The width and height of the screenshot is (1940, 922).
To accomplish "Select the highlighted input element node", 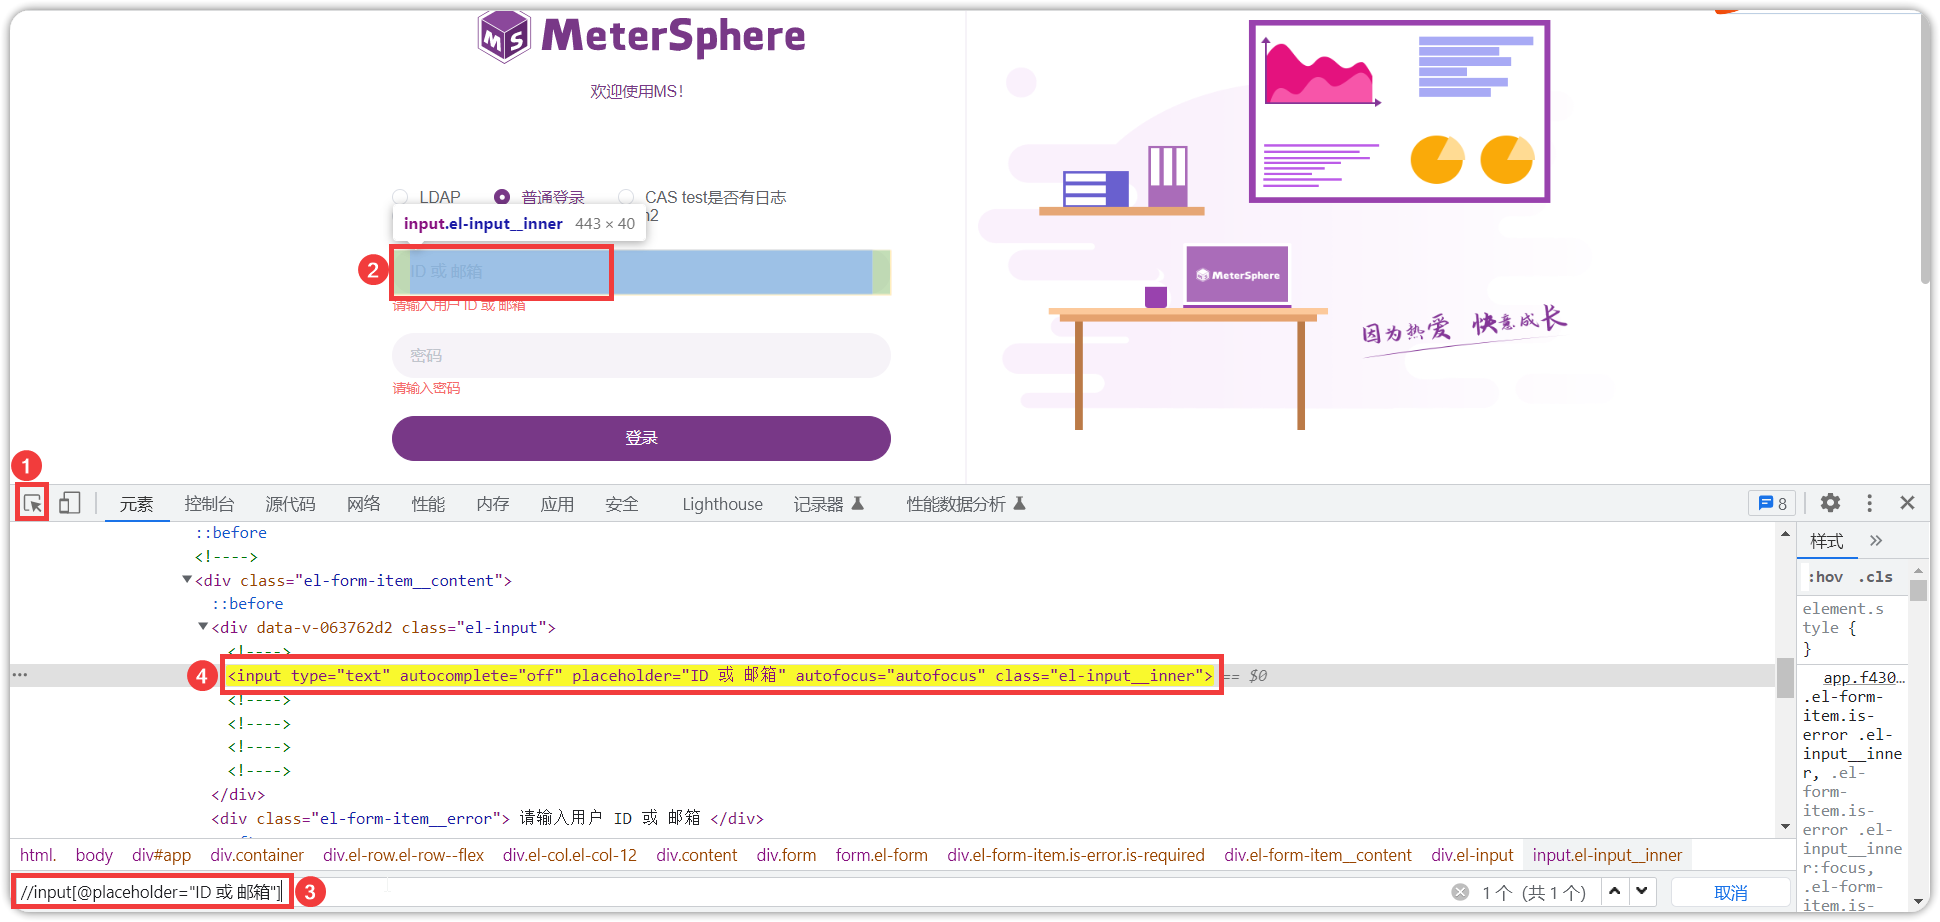I will pyautogui.click(x=720, y=676).
